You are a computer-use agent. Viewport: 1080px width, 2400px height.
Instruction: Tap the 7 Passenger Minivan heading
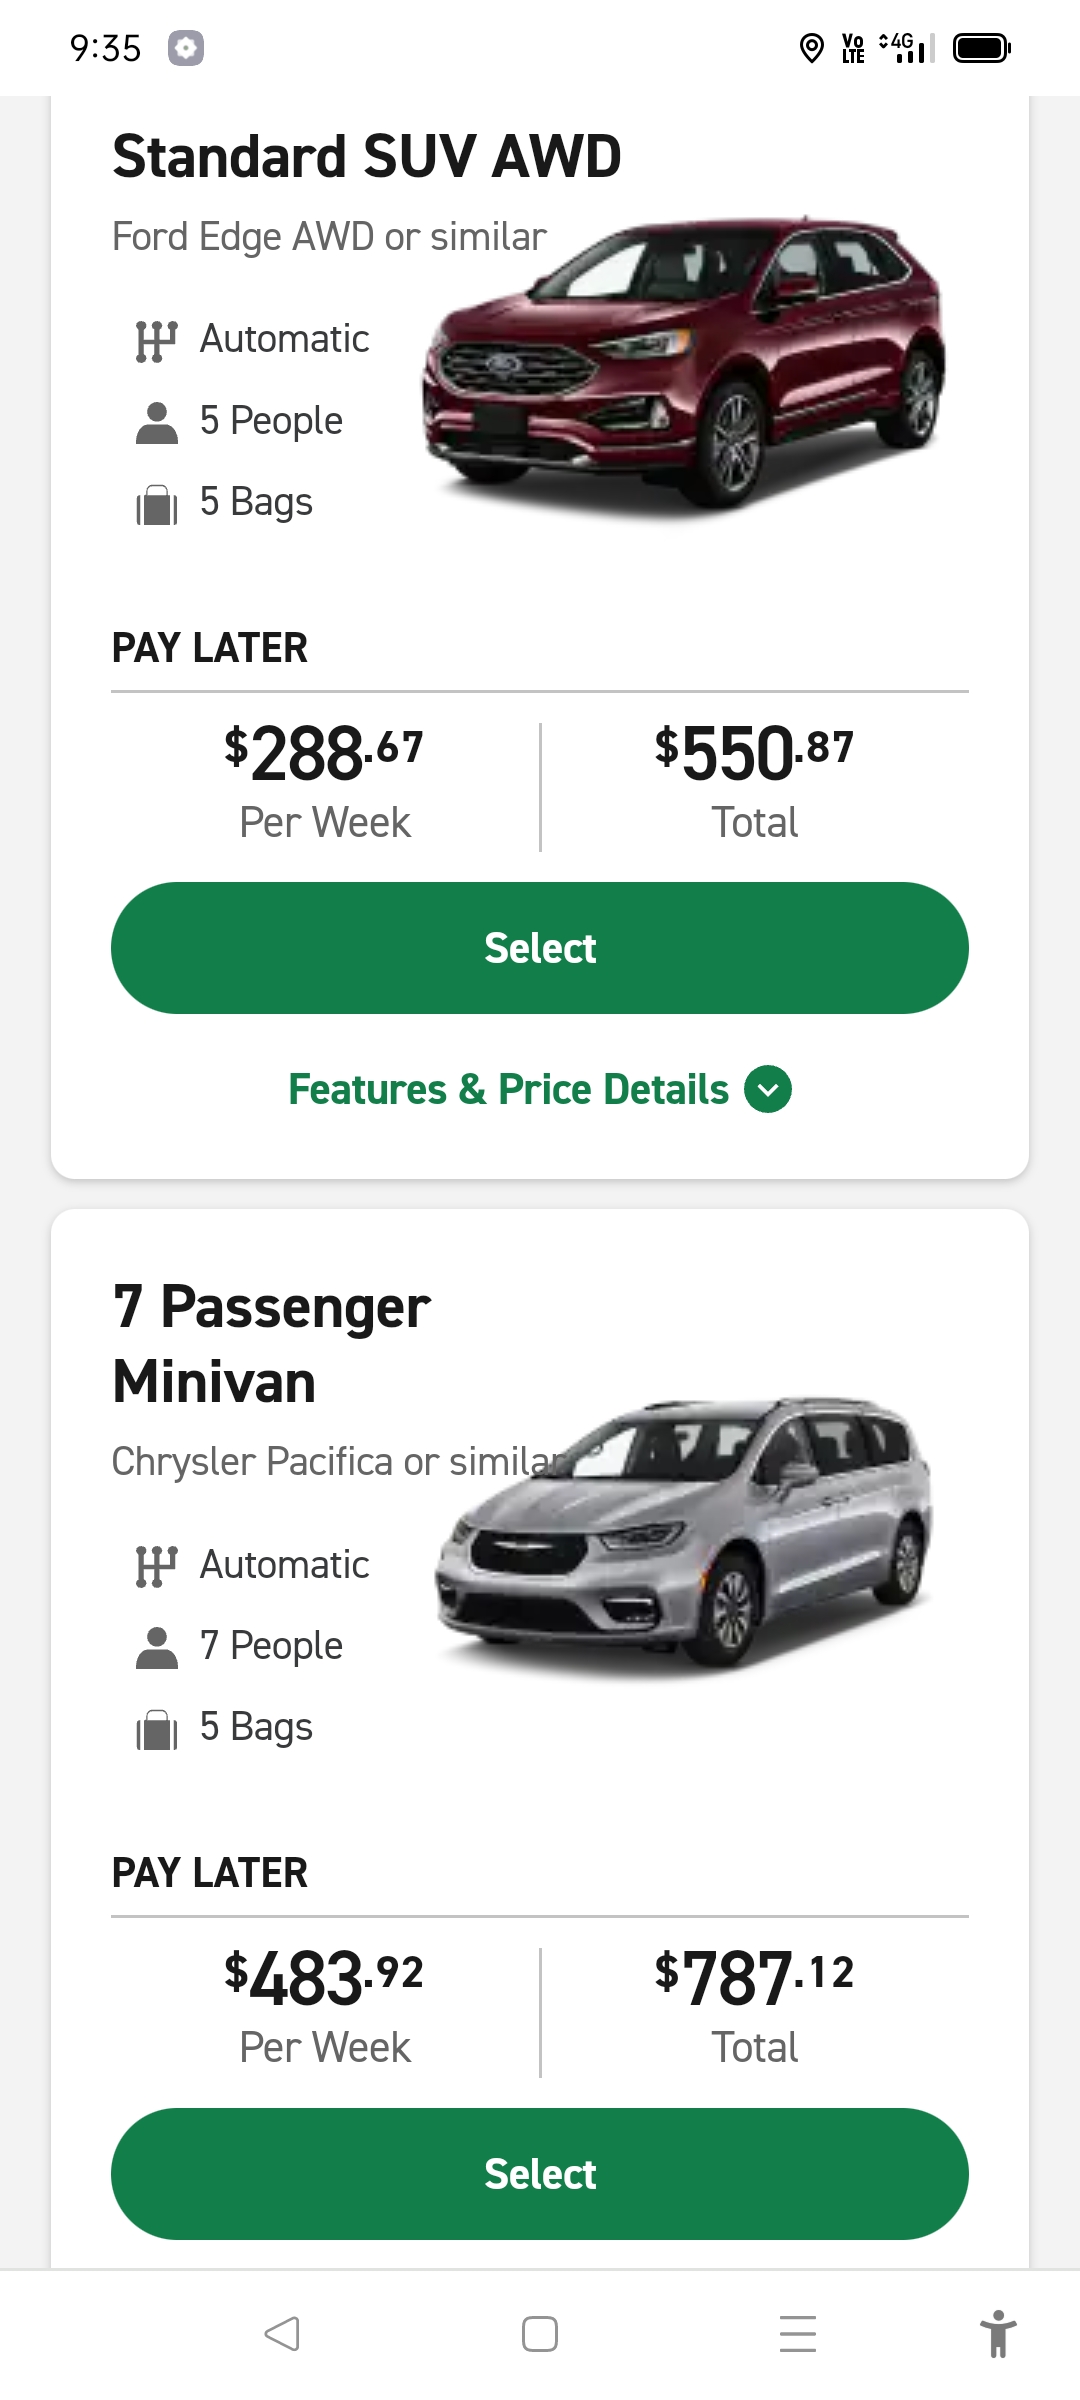272,1344
